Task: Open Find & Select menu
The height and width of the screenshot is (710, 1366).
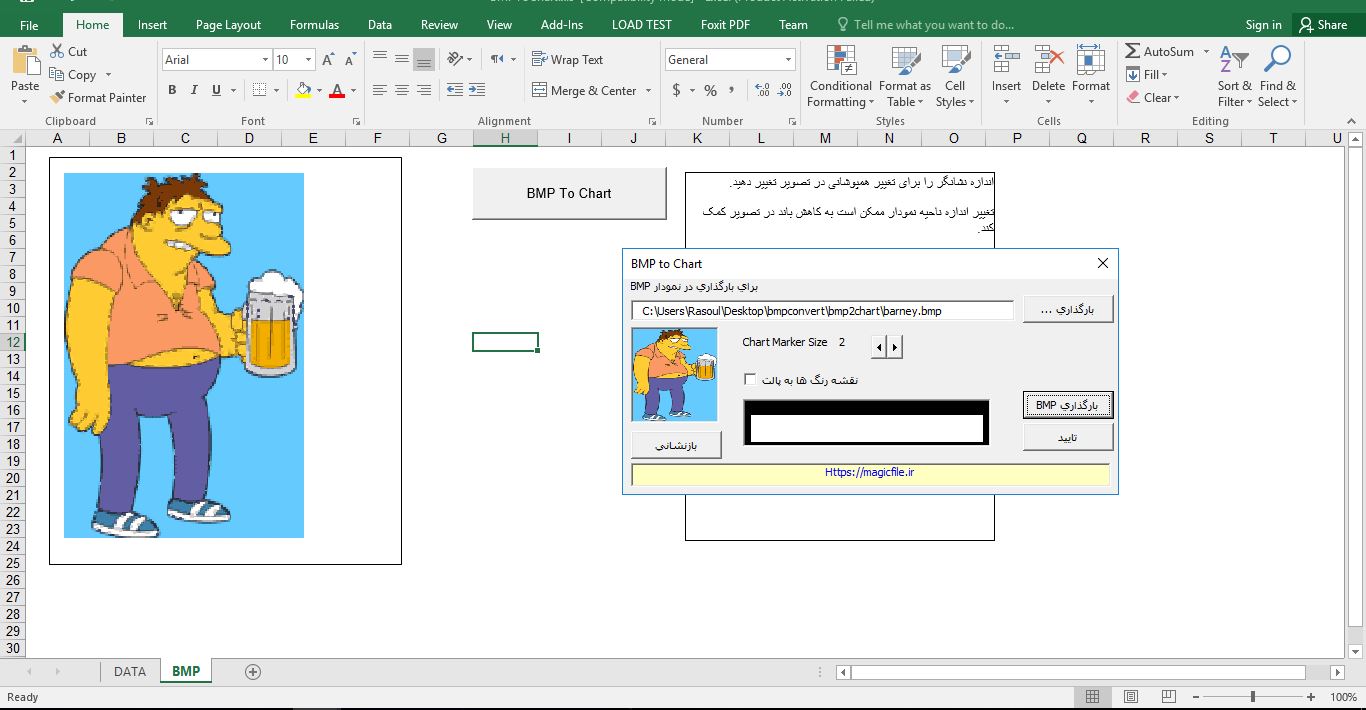Action: [x=1277, y=77]
